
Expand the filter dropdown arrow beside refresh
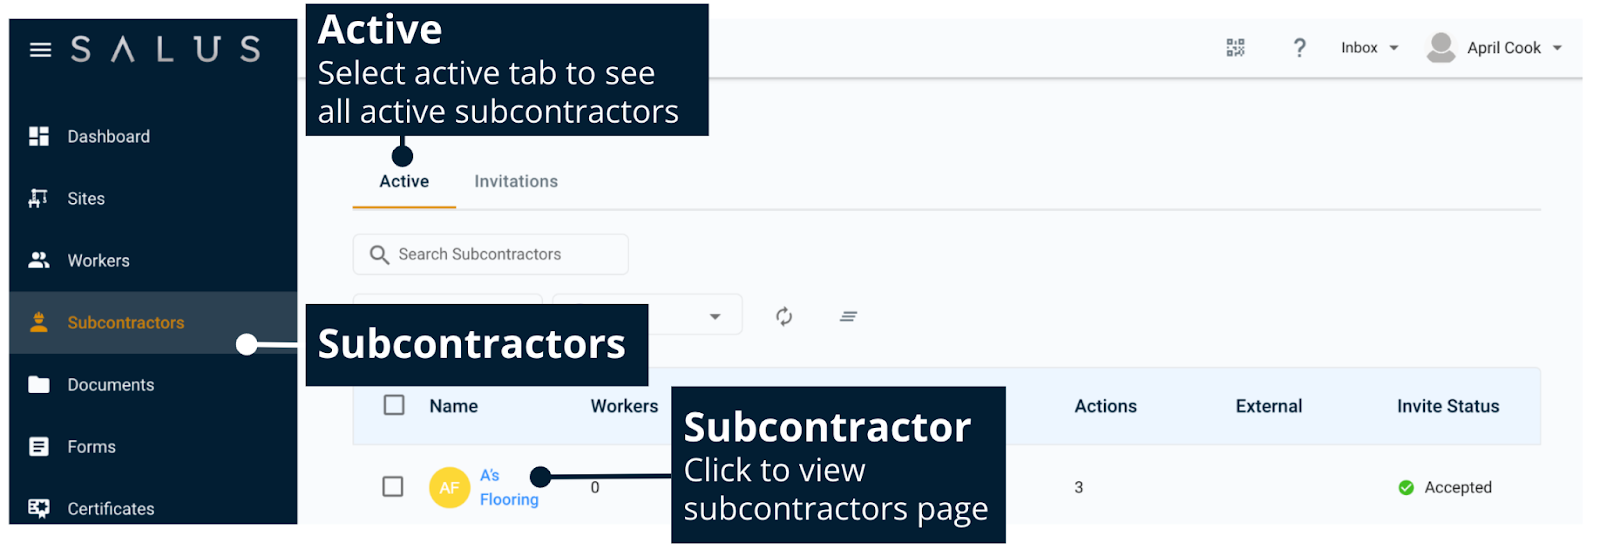tap(715, 316)
